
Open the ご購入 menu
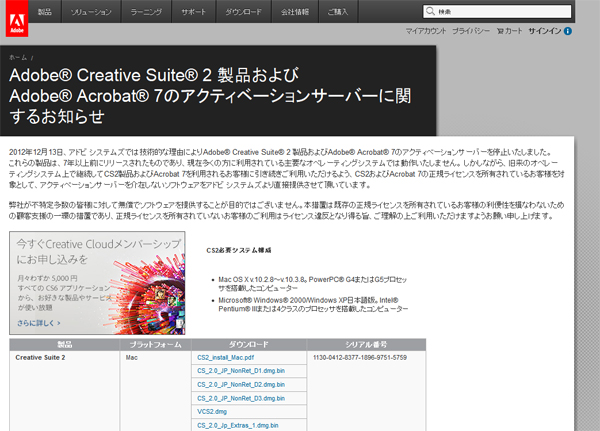tap(338, 11)
